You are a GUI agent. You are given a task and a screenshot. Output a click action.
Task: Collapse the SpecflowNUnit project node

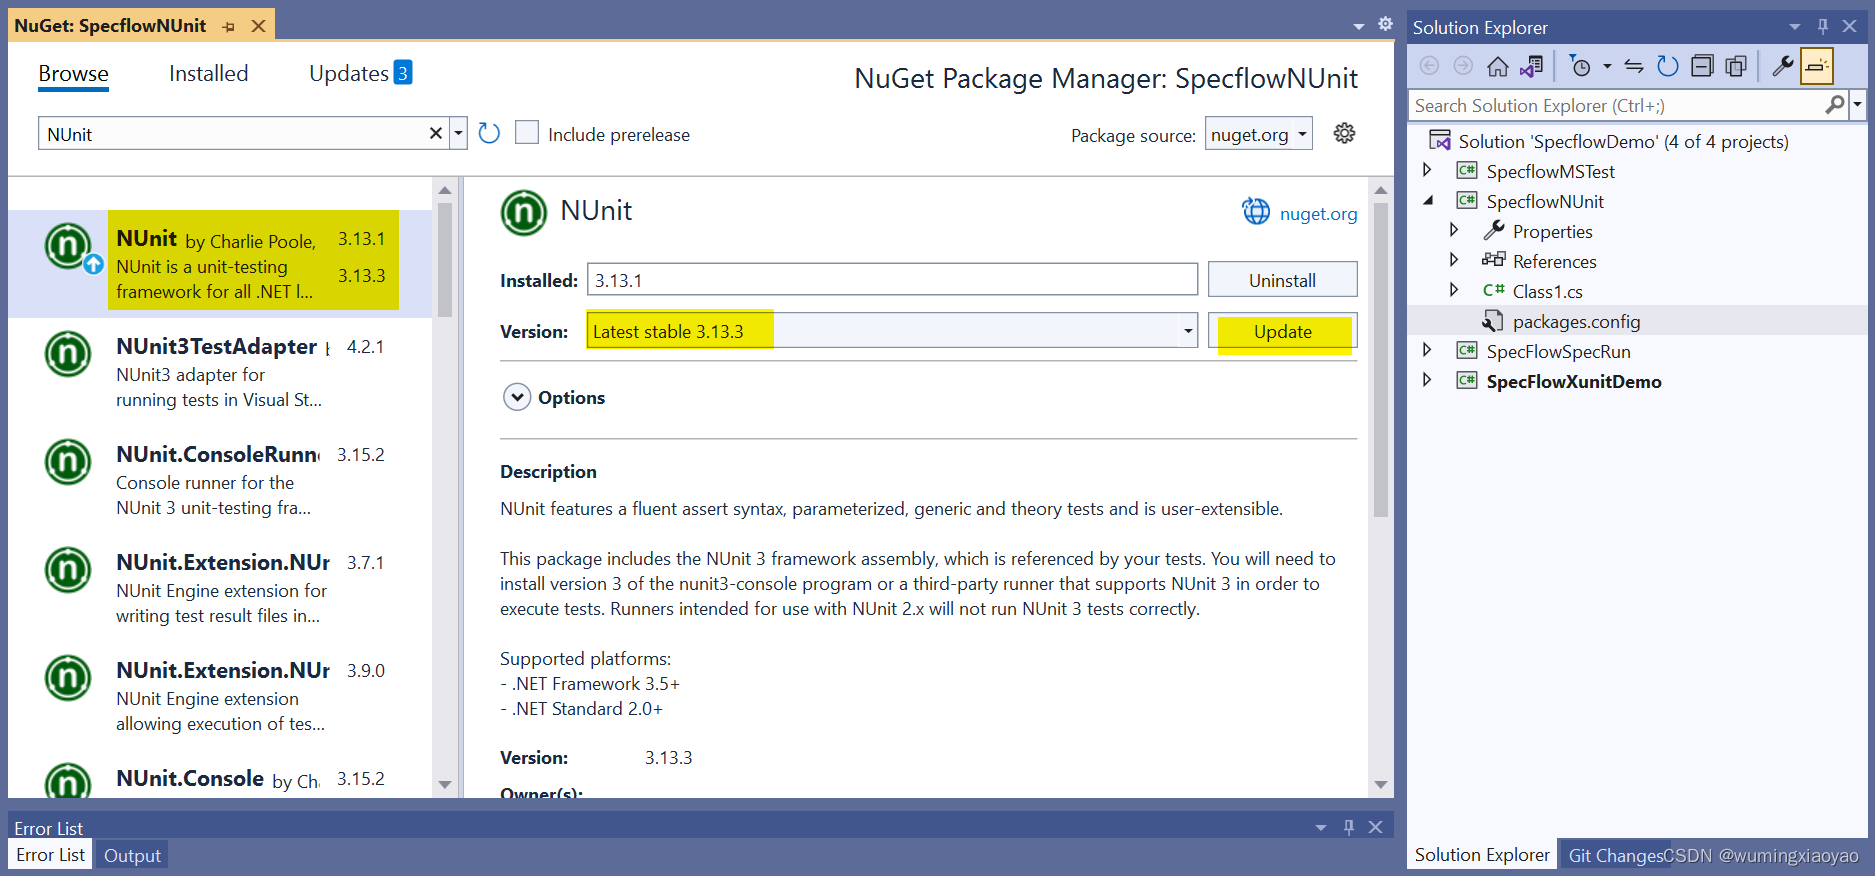click(x=1427, y=201)
